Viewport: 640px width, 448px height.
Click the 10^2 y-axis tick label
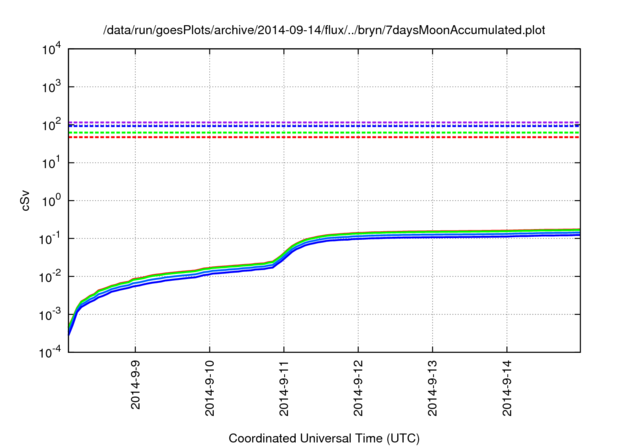pos(52,125)
